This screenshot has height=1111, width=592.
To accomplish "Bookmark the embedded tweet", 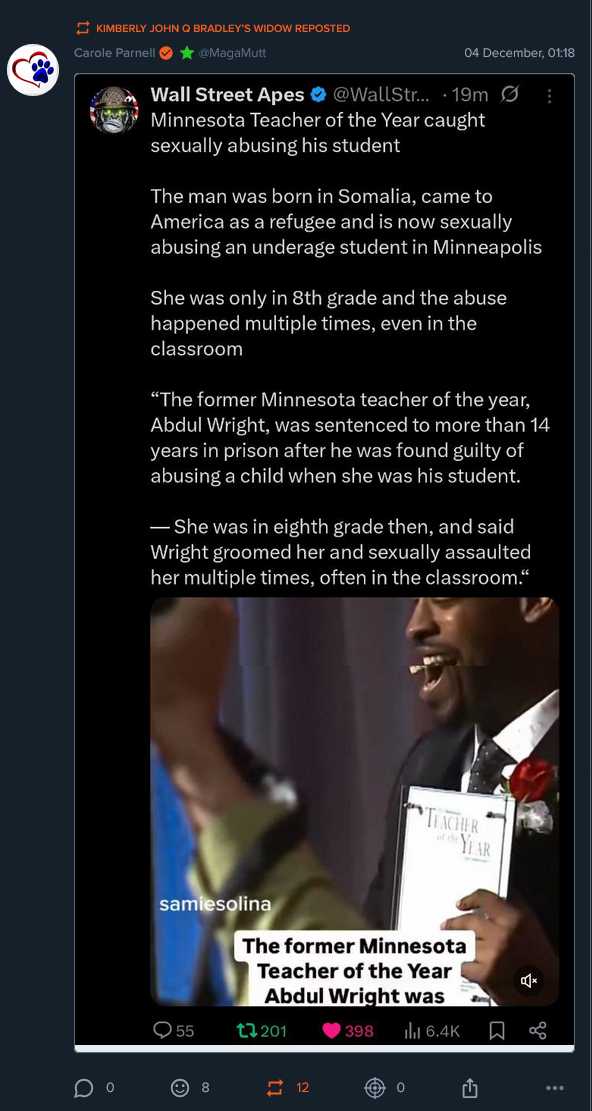I will point(497,1030).
